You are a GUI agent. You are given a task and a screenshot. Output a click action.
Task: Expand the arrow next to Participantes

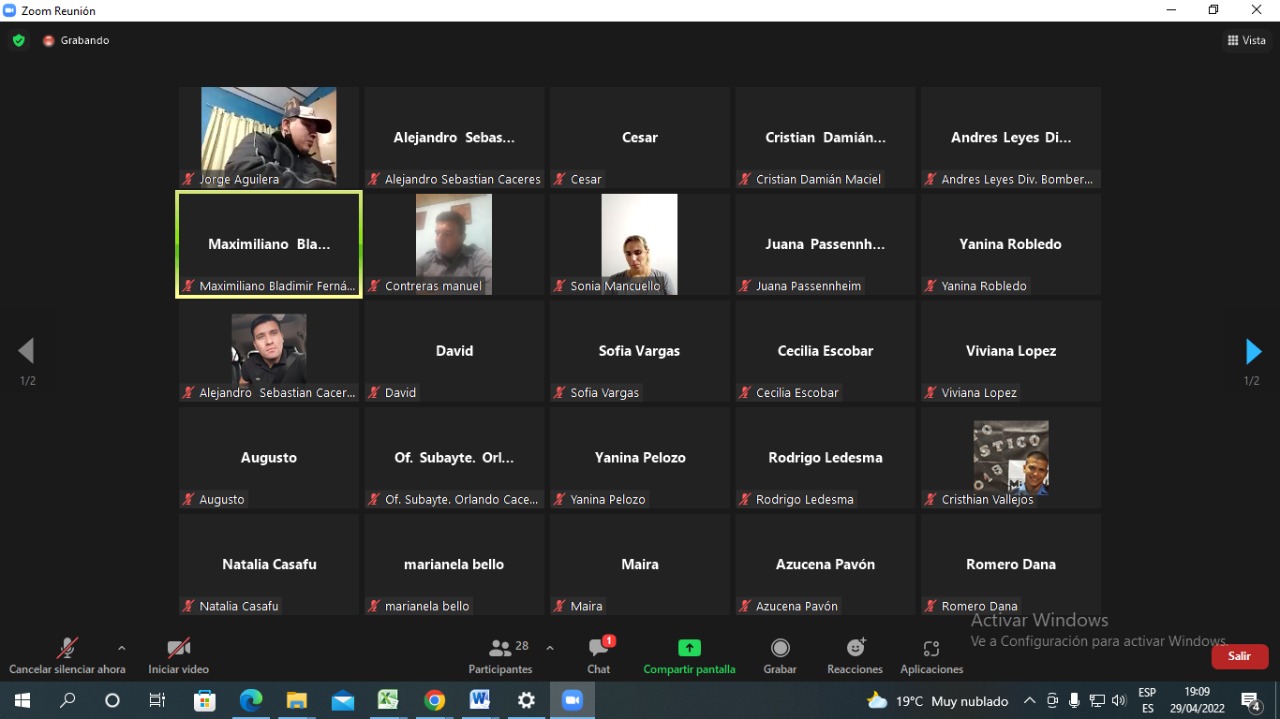[550, 648]
